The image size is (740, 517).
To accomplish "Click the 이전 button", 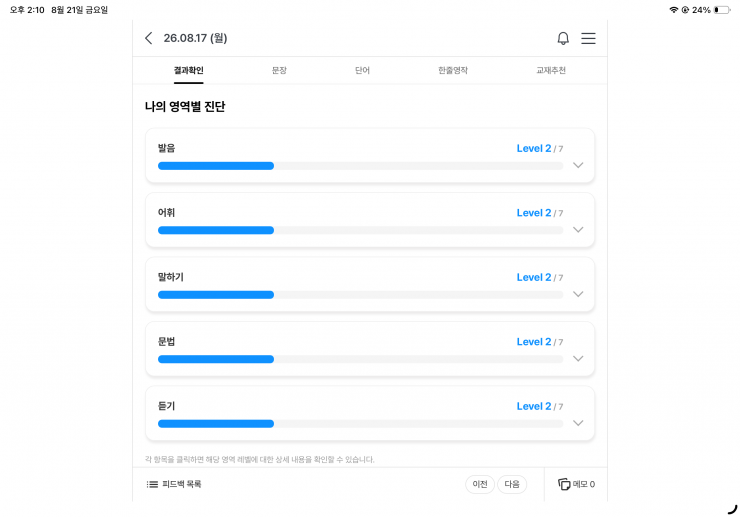I will pos(480,484).
